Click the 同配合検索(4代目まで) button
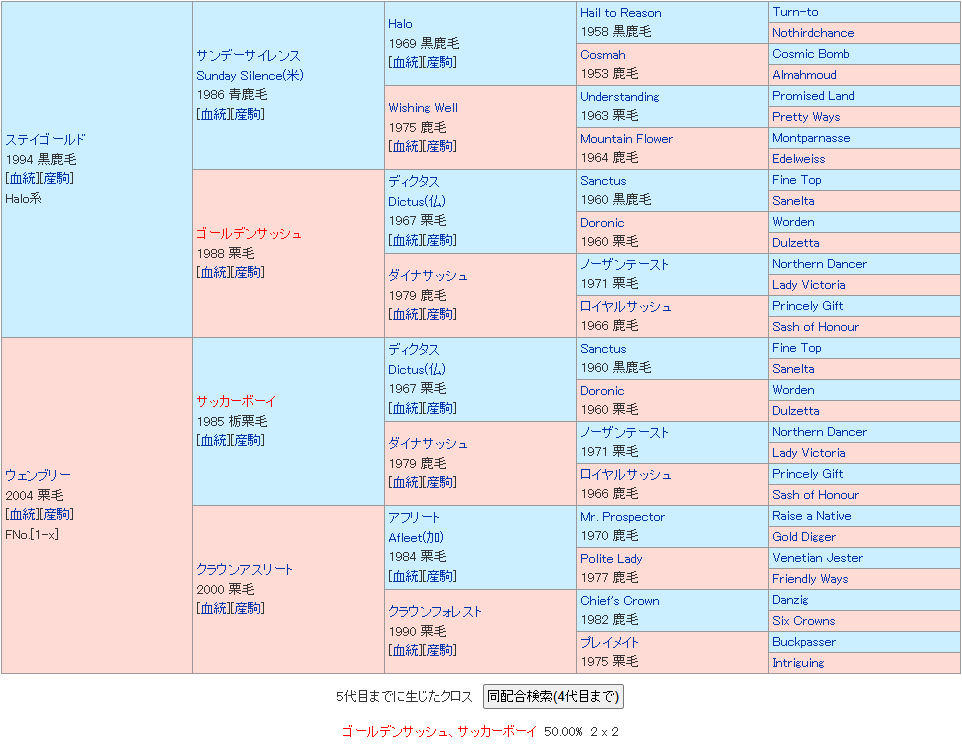This screenshot has width=962, height=750. [553, 696]
